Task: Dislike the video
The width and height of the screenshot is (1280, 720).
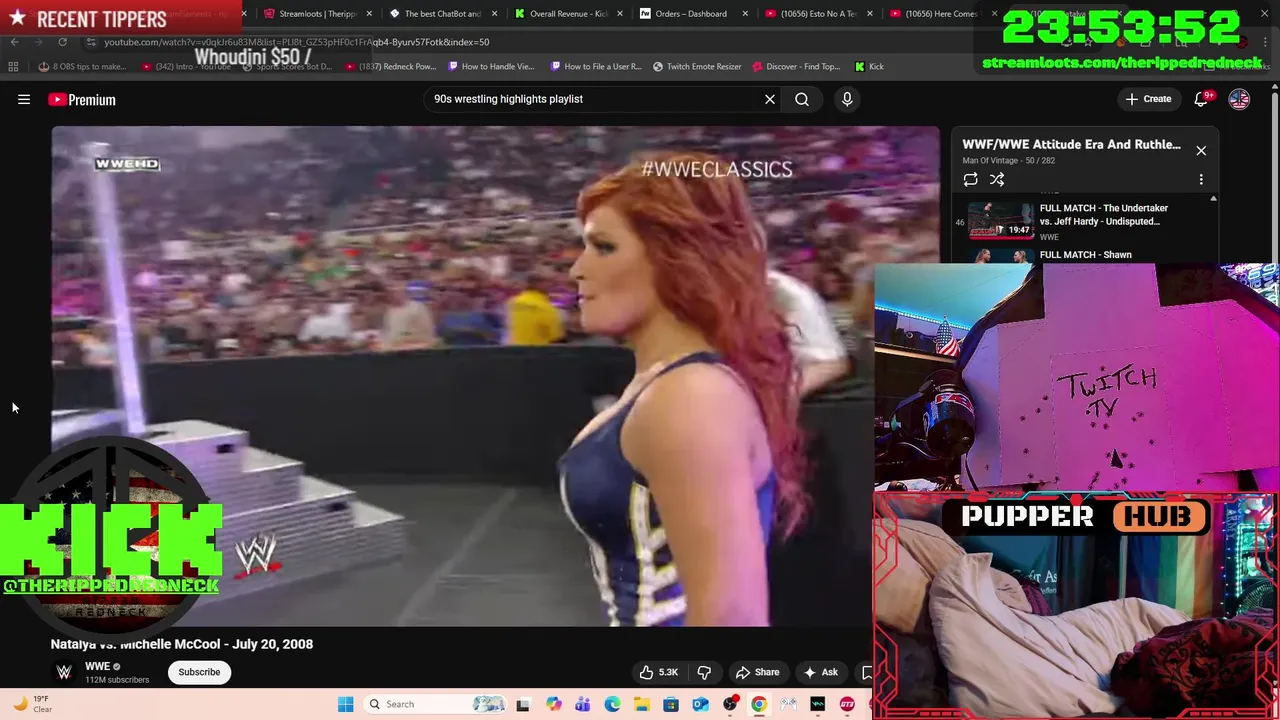Action: [704, 672]
